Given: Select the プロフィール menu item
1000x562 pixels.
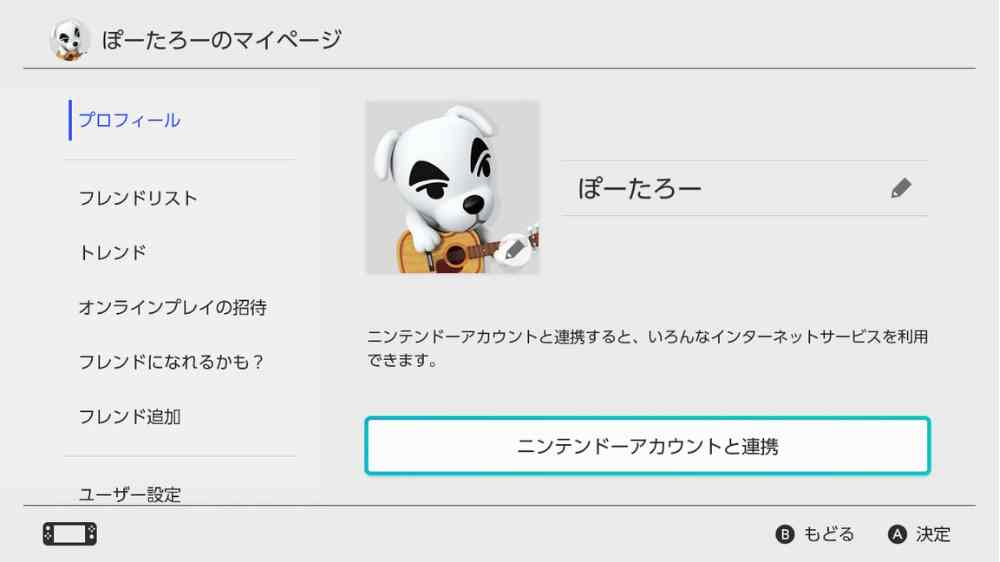Looking at the screenshot, I should (129, 120).
